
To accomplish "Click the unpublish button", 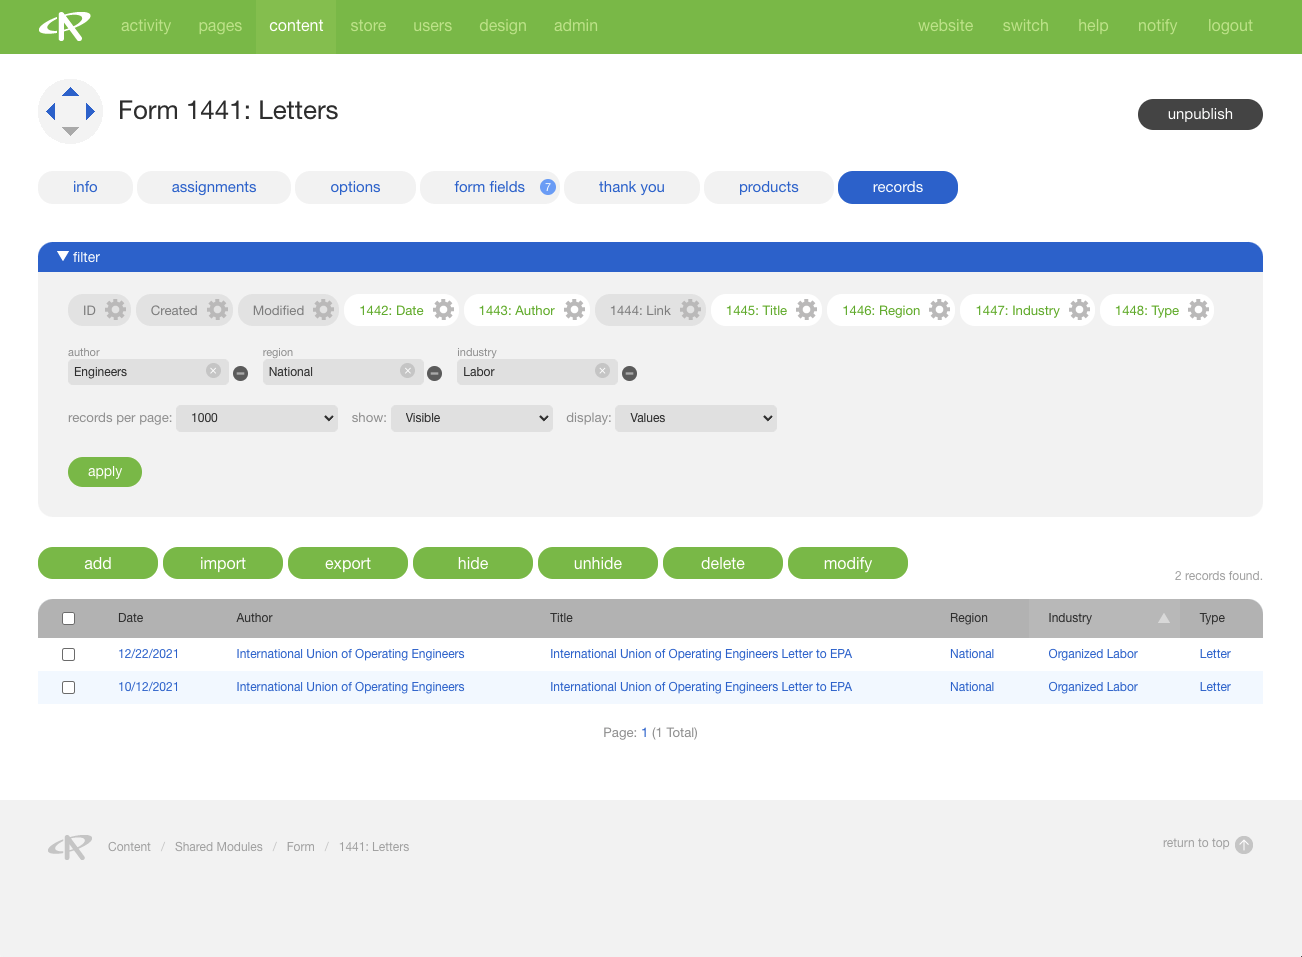I will 1200,114.
